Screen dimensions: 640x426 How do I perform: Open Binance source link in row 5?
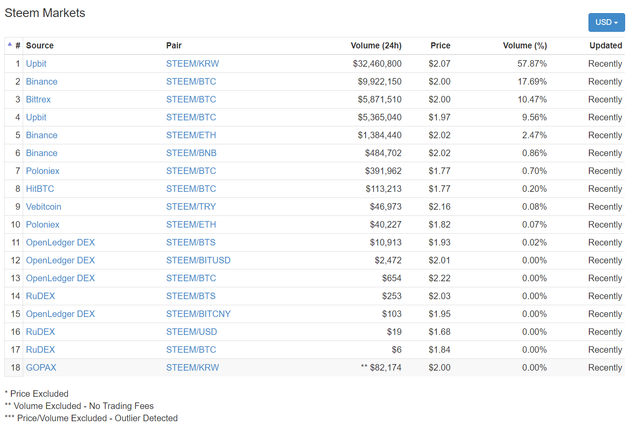click(41, 135)
